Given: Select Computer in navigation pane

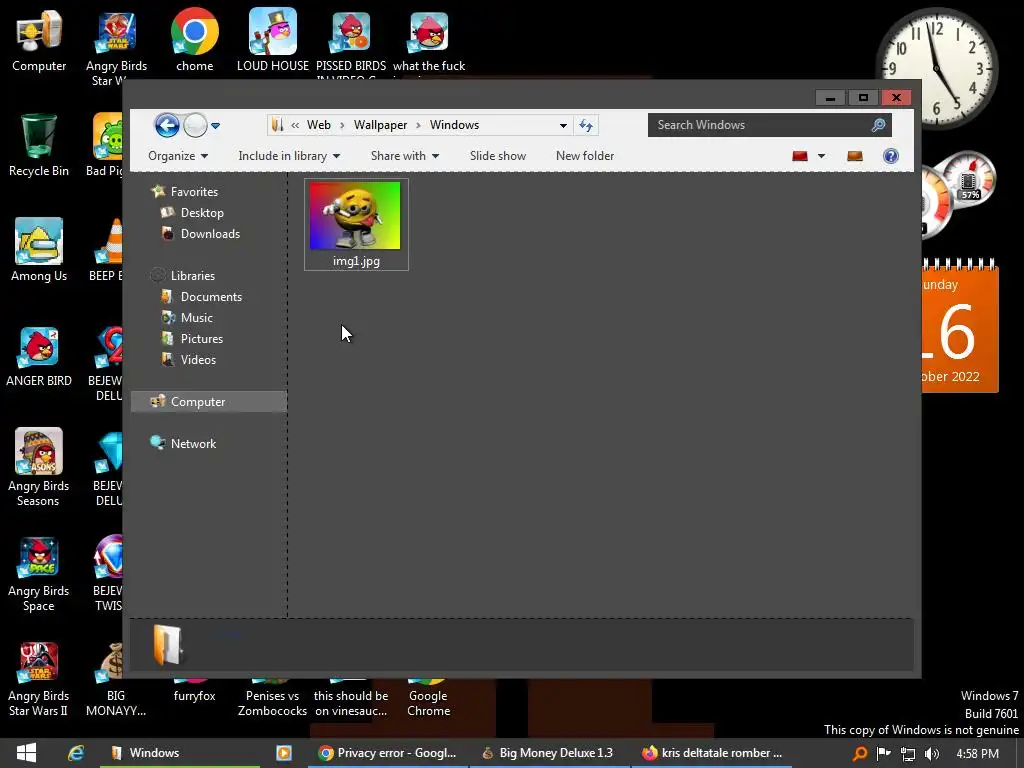Looking at the screenshot, I should click(x=209, y=402).
